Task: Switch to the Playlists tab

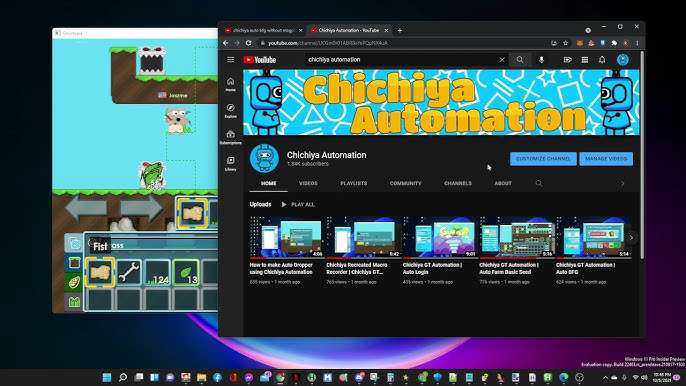Action: (x=354, y=183)
